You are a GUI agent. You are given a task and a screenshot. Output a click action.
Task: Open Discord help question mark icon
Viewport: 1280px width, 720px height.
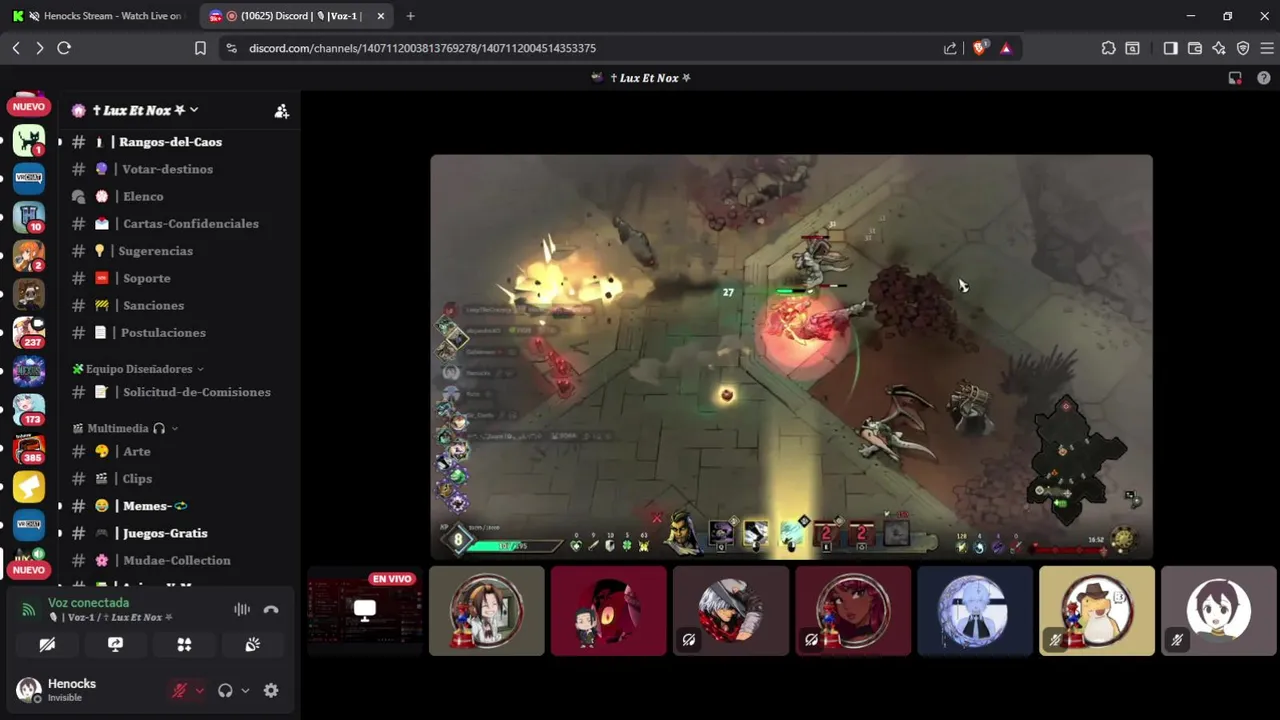tap(1263, 78)
